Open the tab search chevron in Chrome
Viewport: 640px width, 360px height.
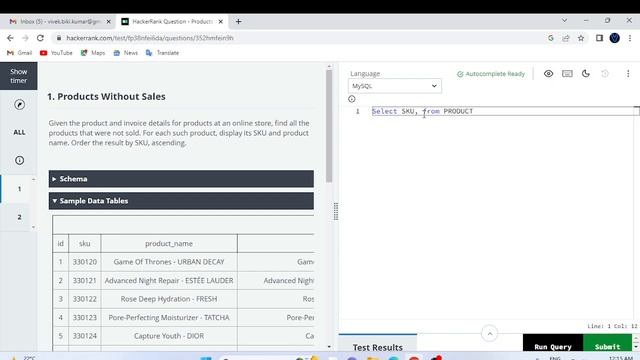(564, 20)
